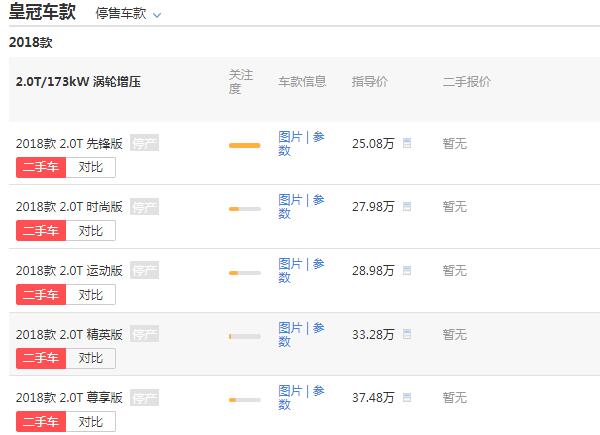The height and width of the screenshot is (435, 600).
Task: Click calculator icon next to 37.48万 price
Action: tap(407, 398)
